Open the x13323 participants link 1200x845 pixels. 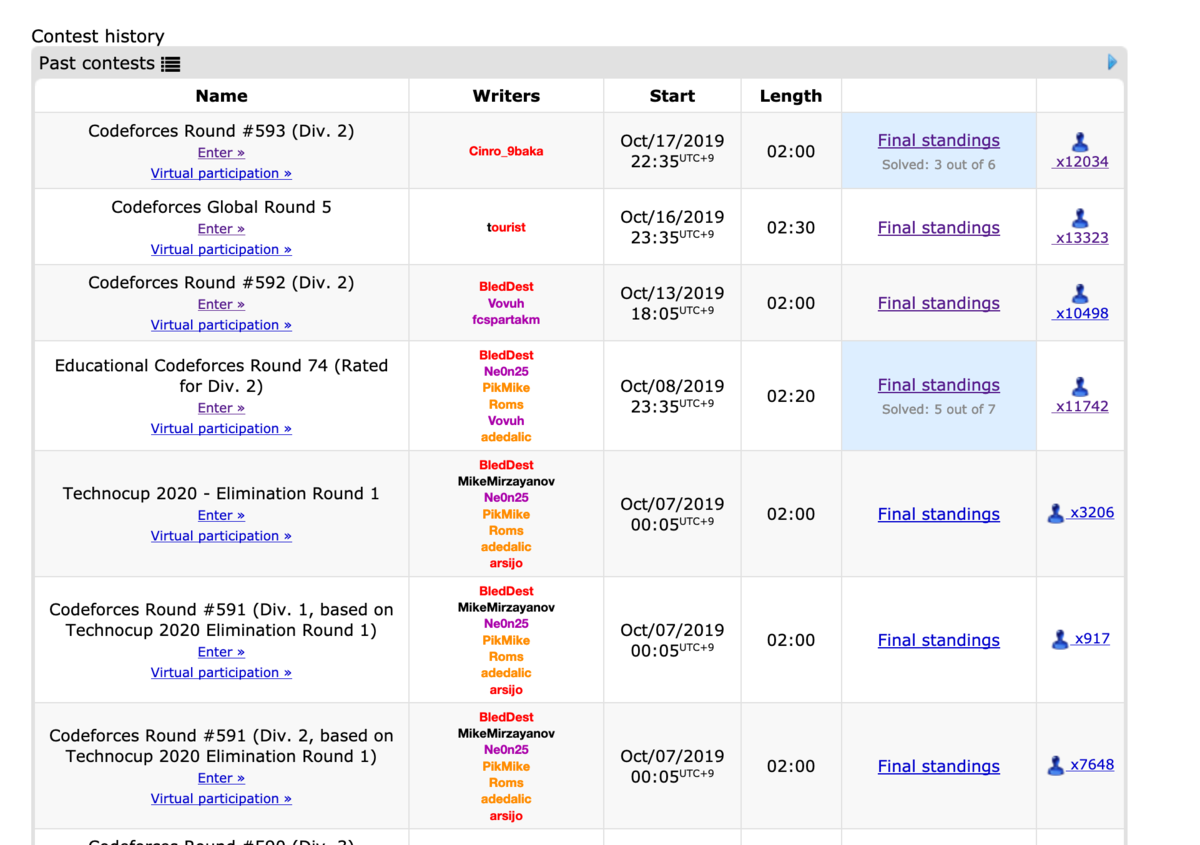[1081, 238]
